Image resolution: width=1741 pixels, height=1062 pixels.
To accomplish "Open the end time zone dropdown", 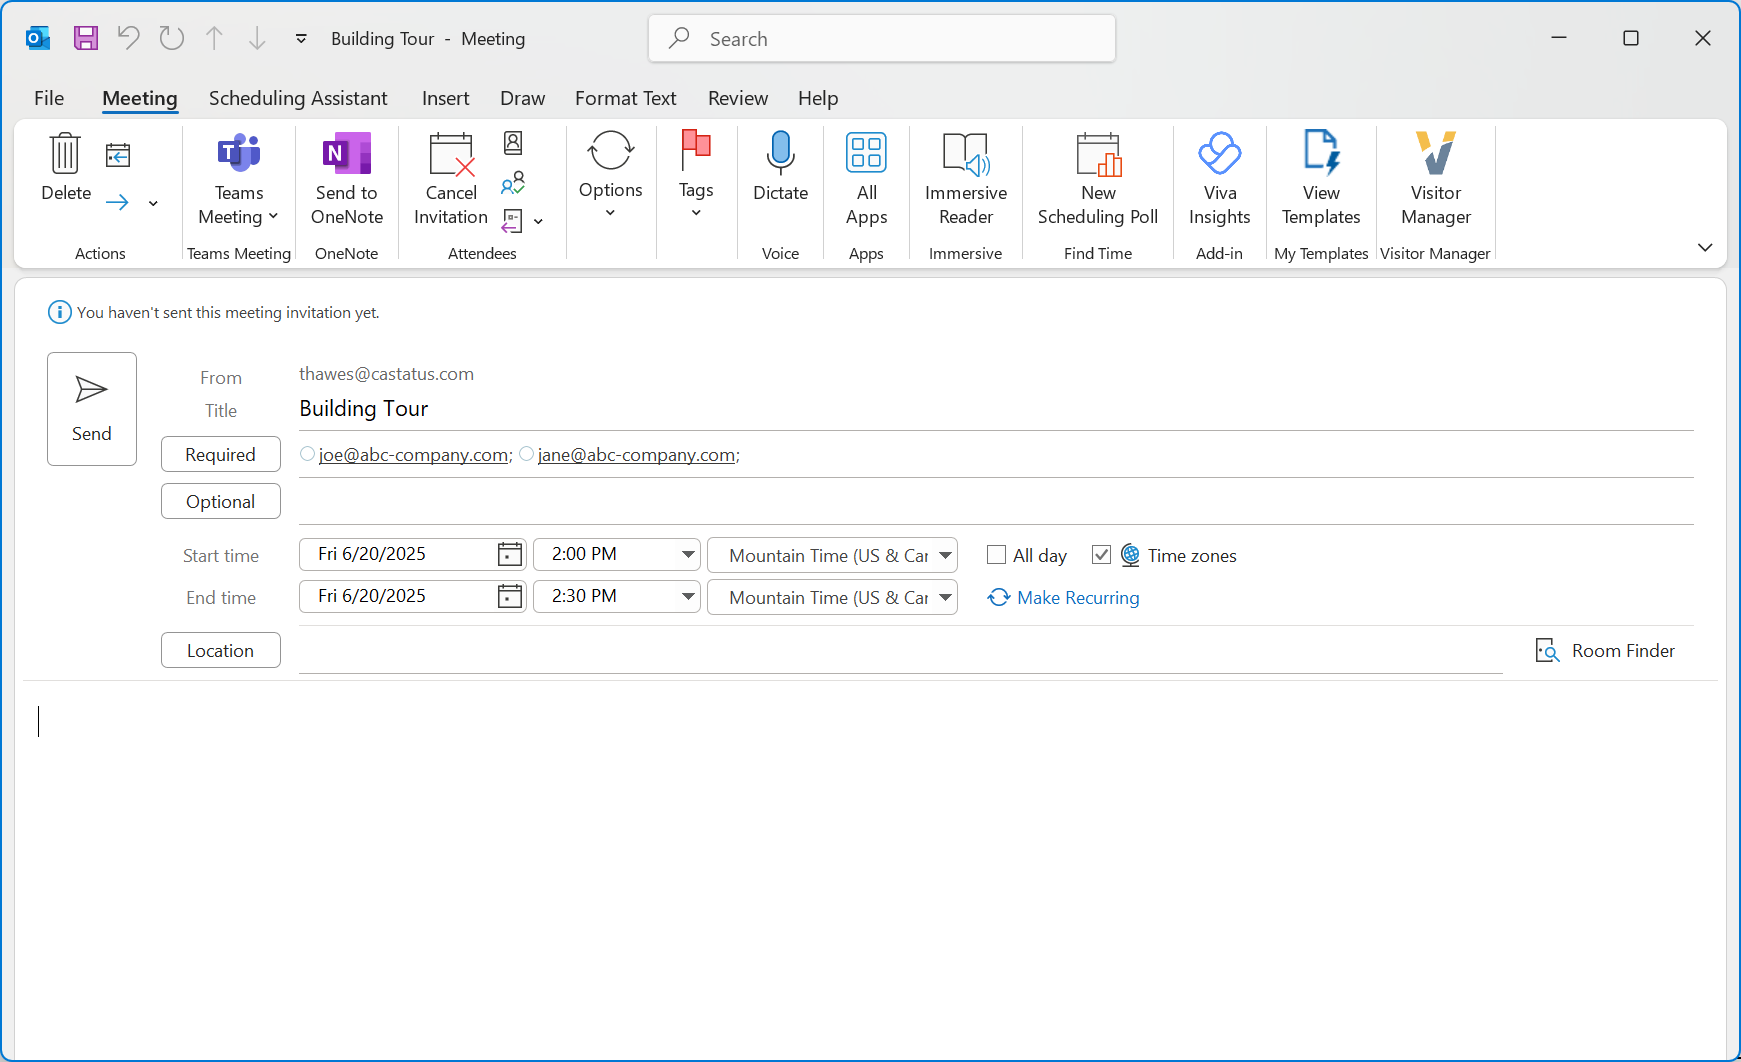I will pos(945,597).
